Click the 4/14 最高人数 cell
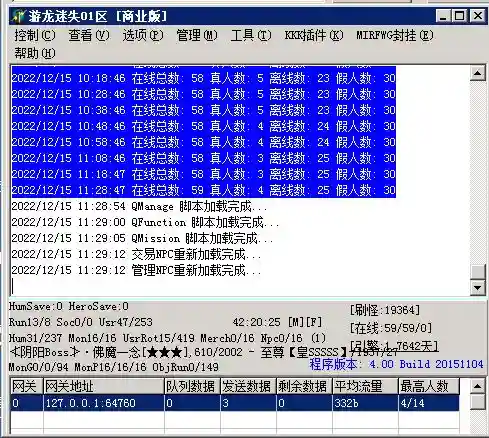Viewport: 489px width, 438px height. [x=429, y=403]
